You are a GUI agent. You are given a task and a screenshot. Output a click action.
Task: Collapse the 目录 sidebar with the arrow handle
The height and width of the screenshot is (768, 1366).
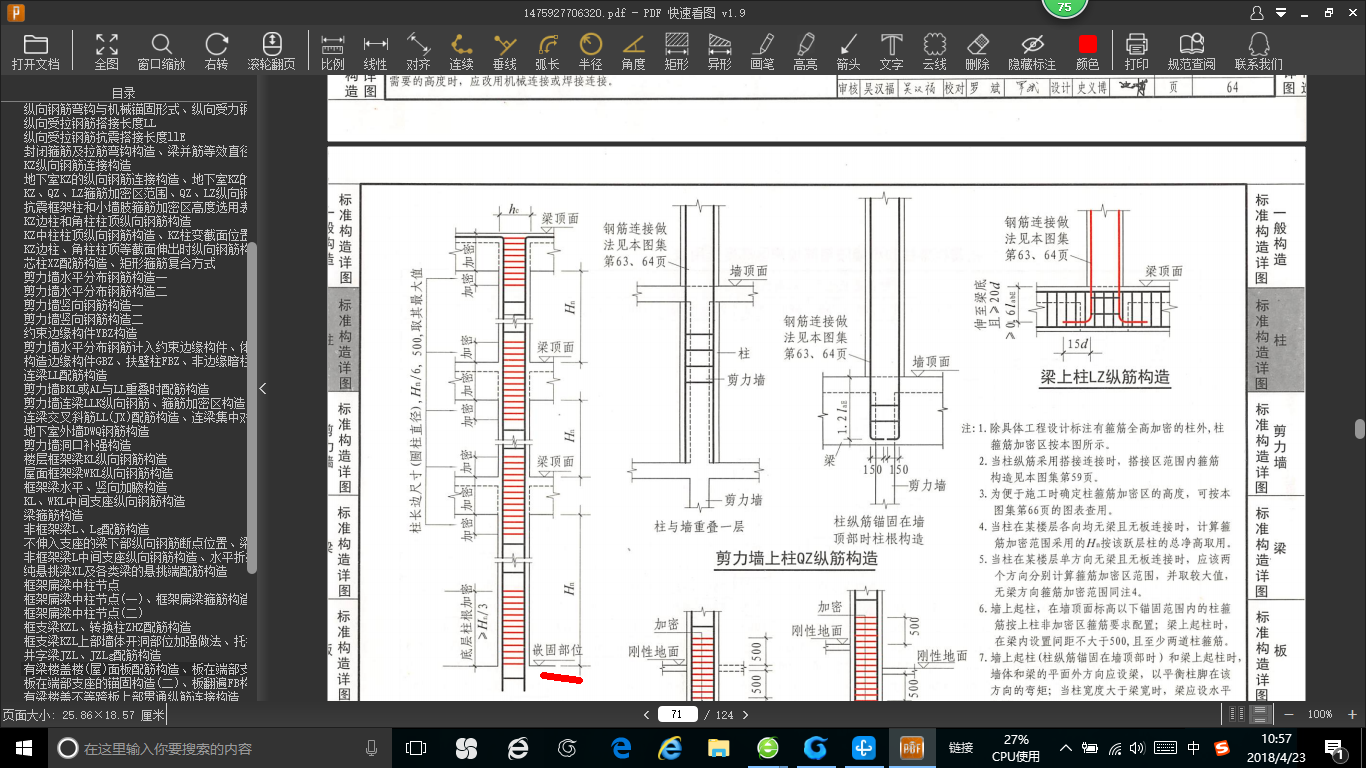click(x=263, y=389)
